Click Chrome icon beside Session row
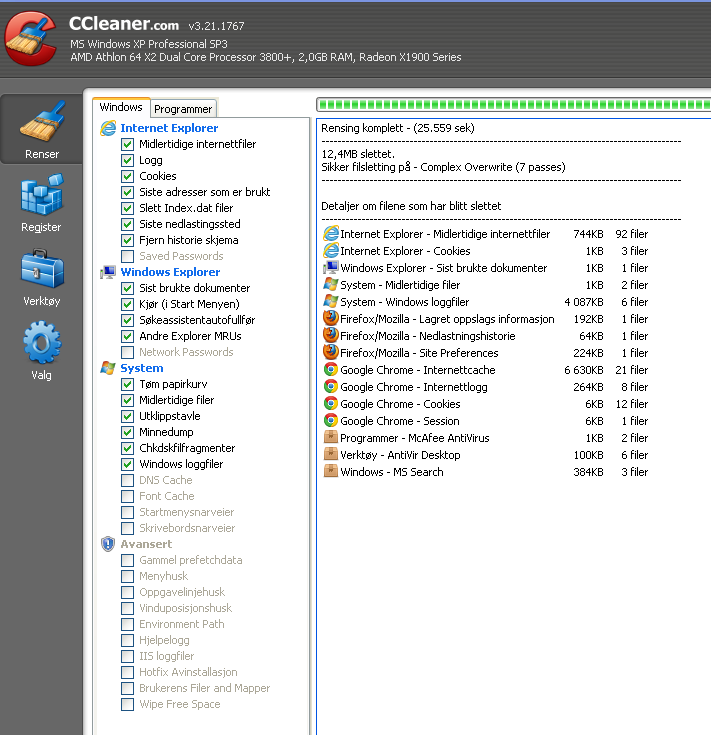Screen dimensions: 711x735 click(331, 420)
